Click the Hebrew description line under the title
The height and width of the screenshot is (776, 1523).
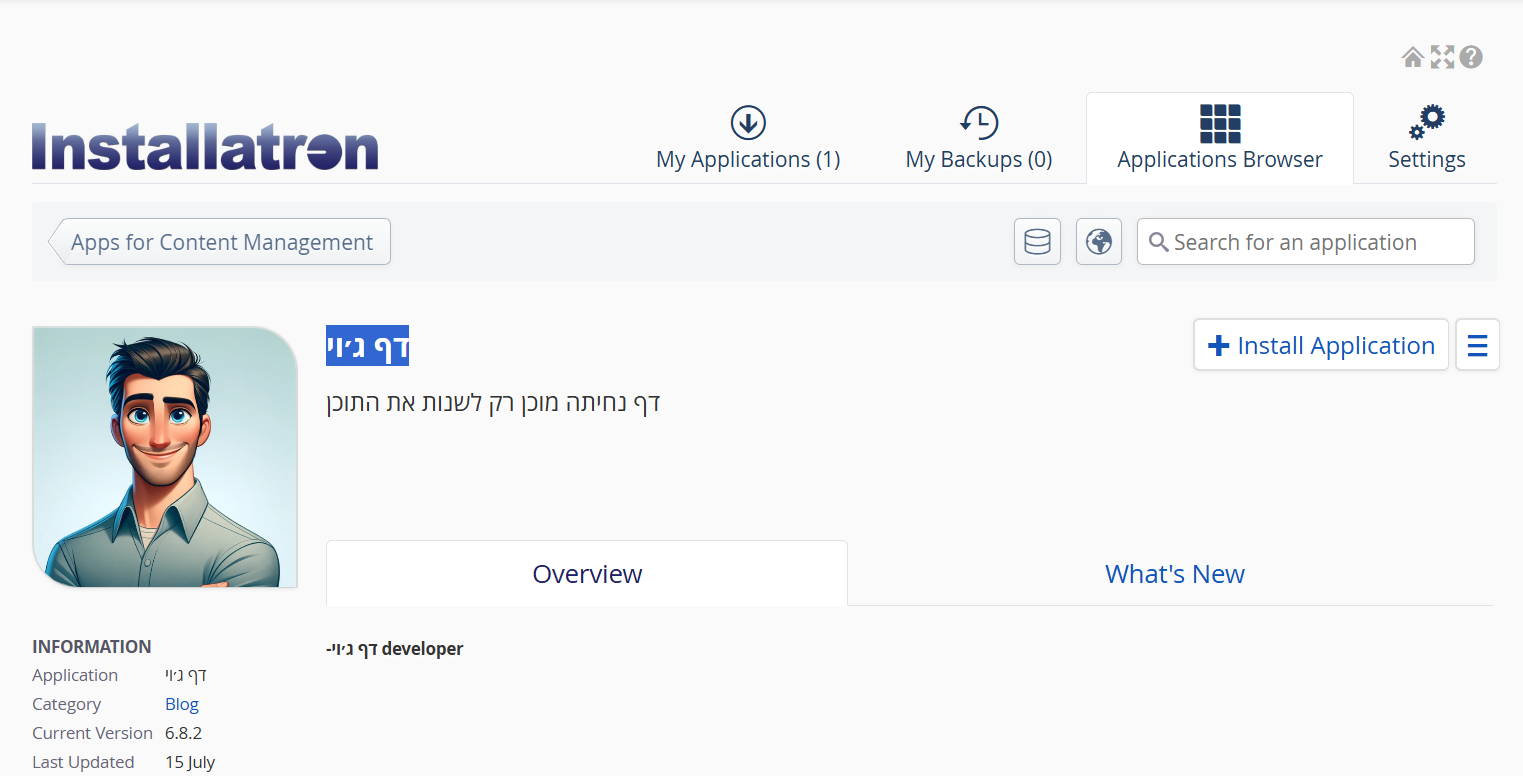(494, 404)
